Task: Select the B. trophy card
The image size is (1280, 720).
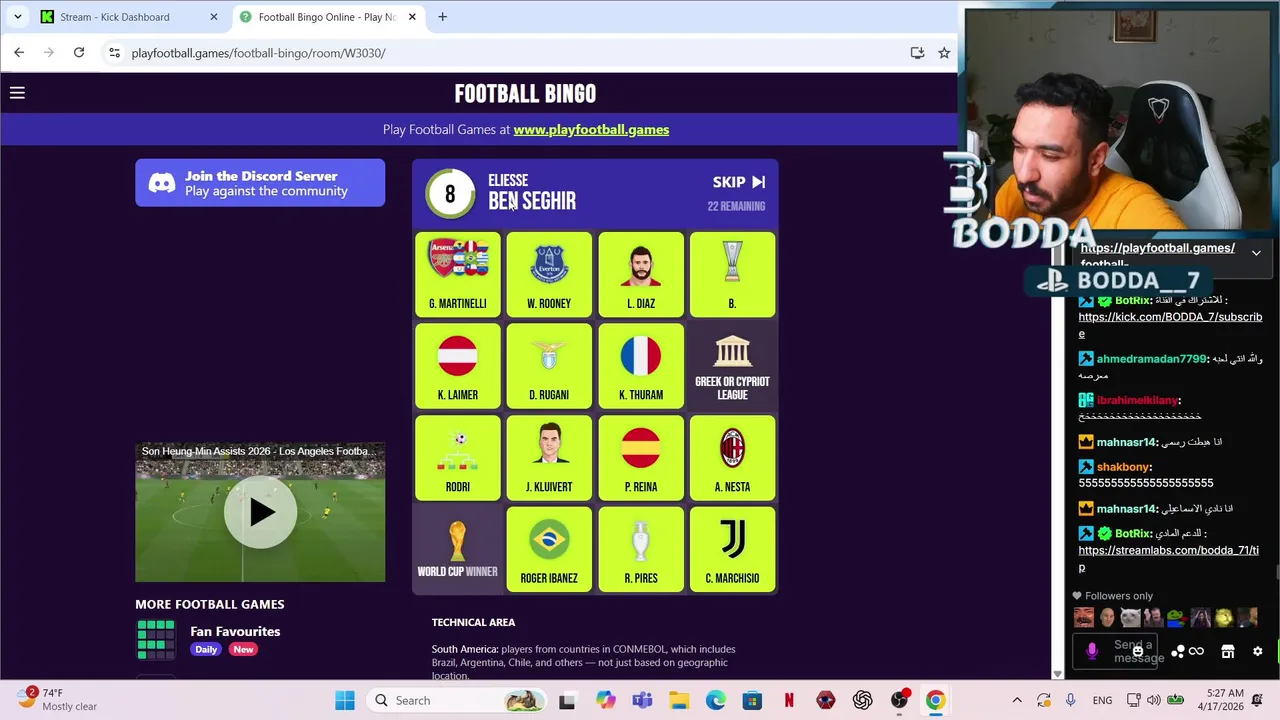Action: coord(732,274)
